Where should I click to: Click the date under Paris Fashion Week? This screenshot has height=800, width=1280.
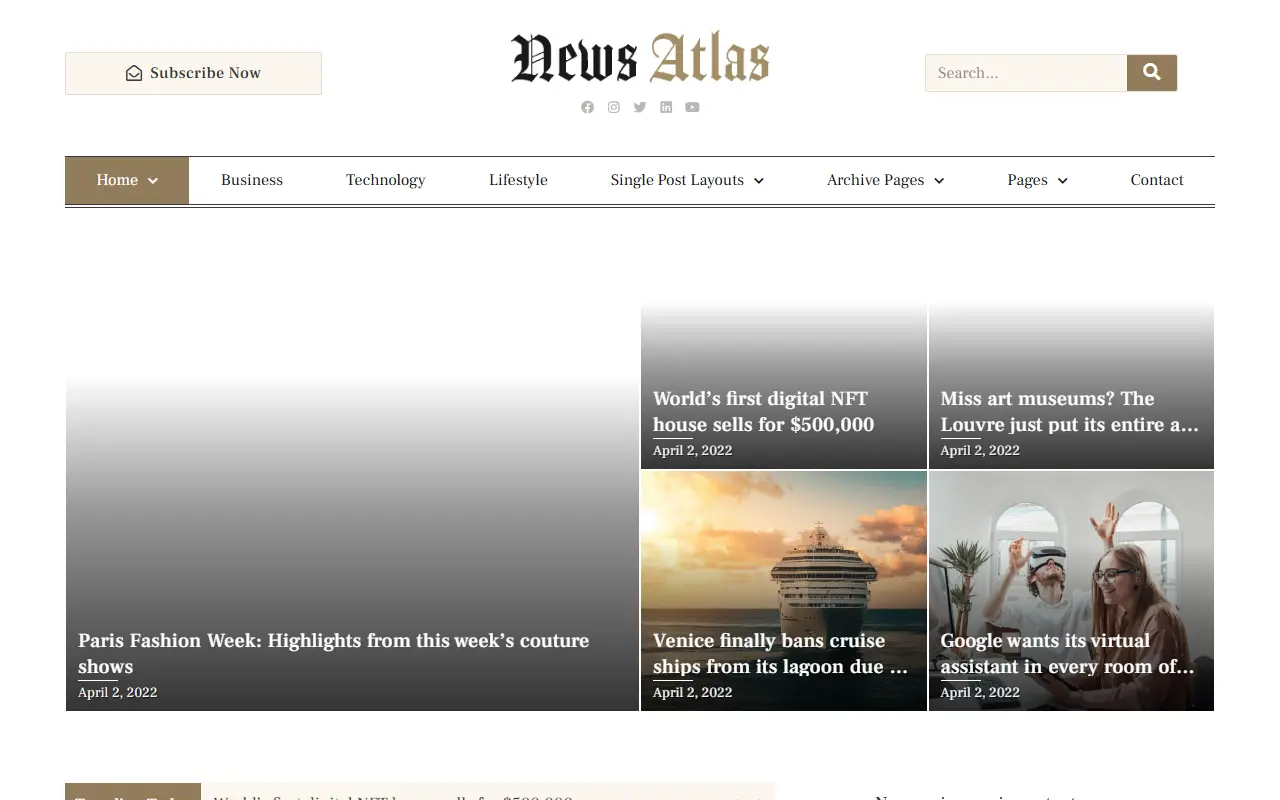117,692
